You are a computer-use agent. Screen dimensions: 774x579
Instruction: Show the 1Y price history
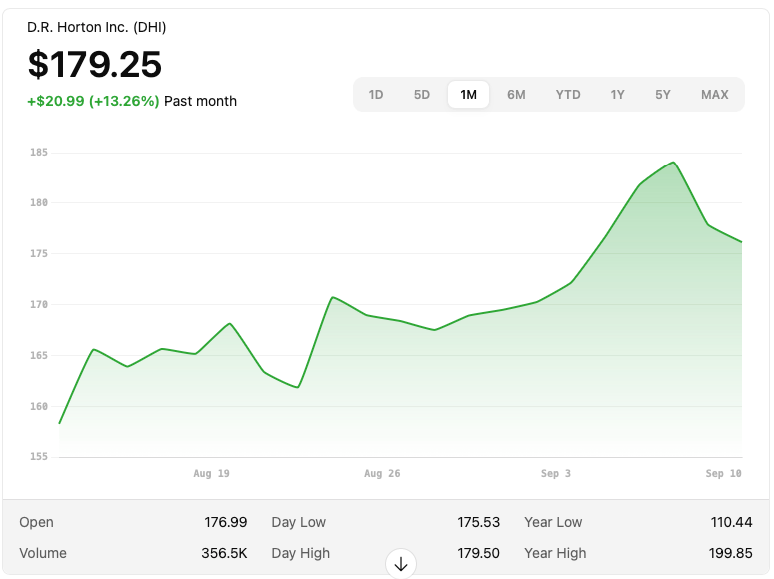click(x=618, y=95)
